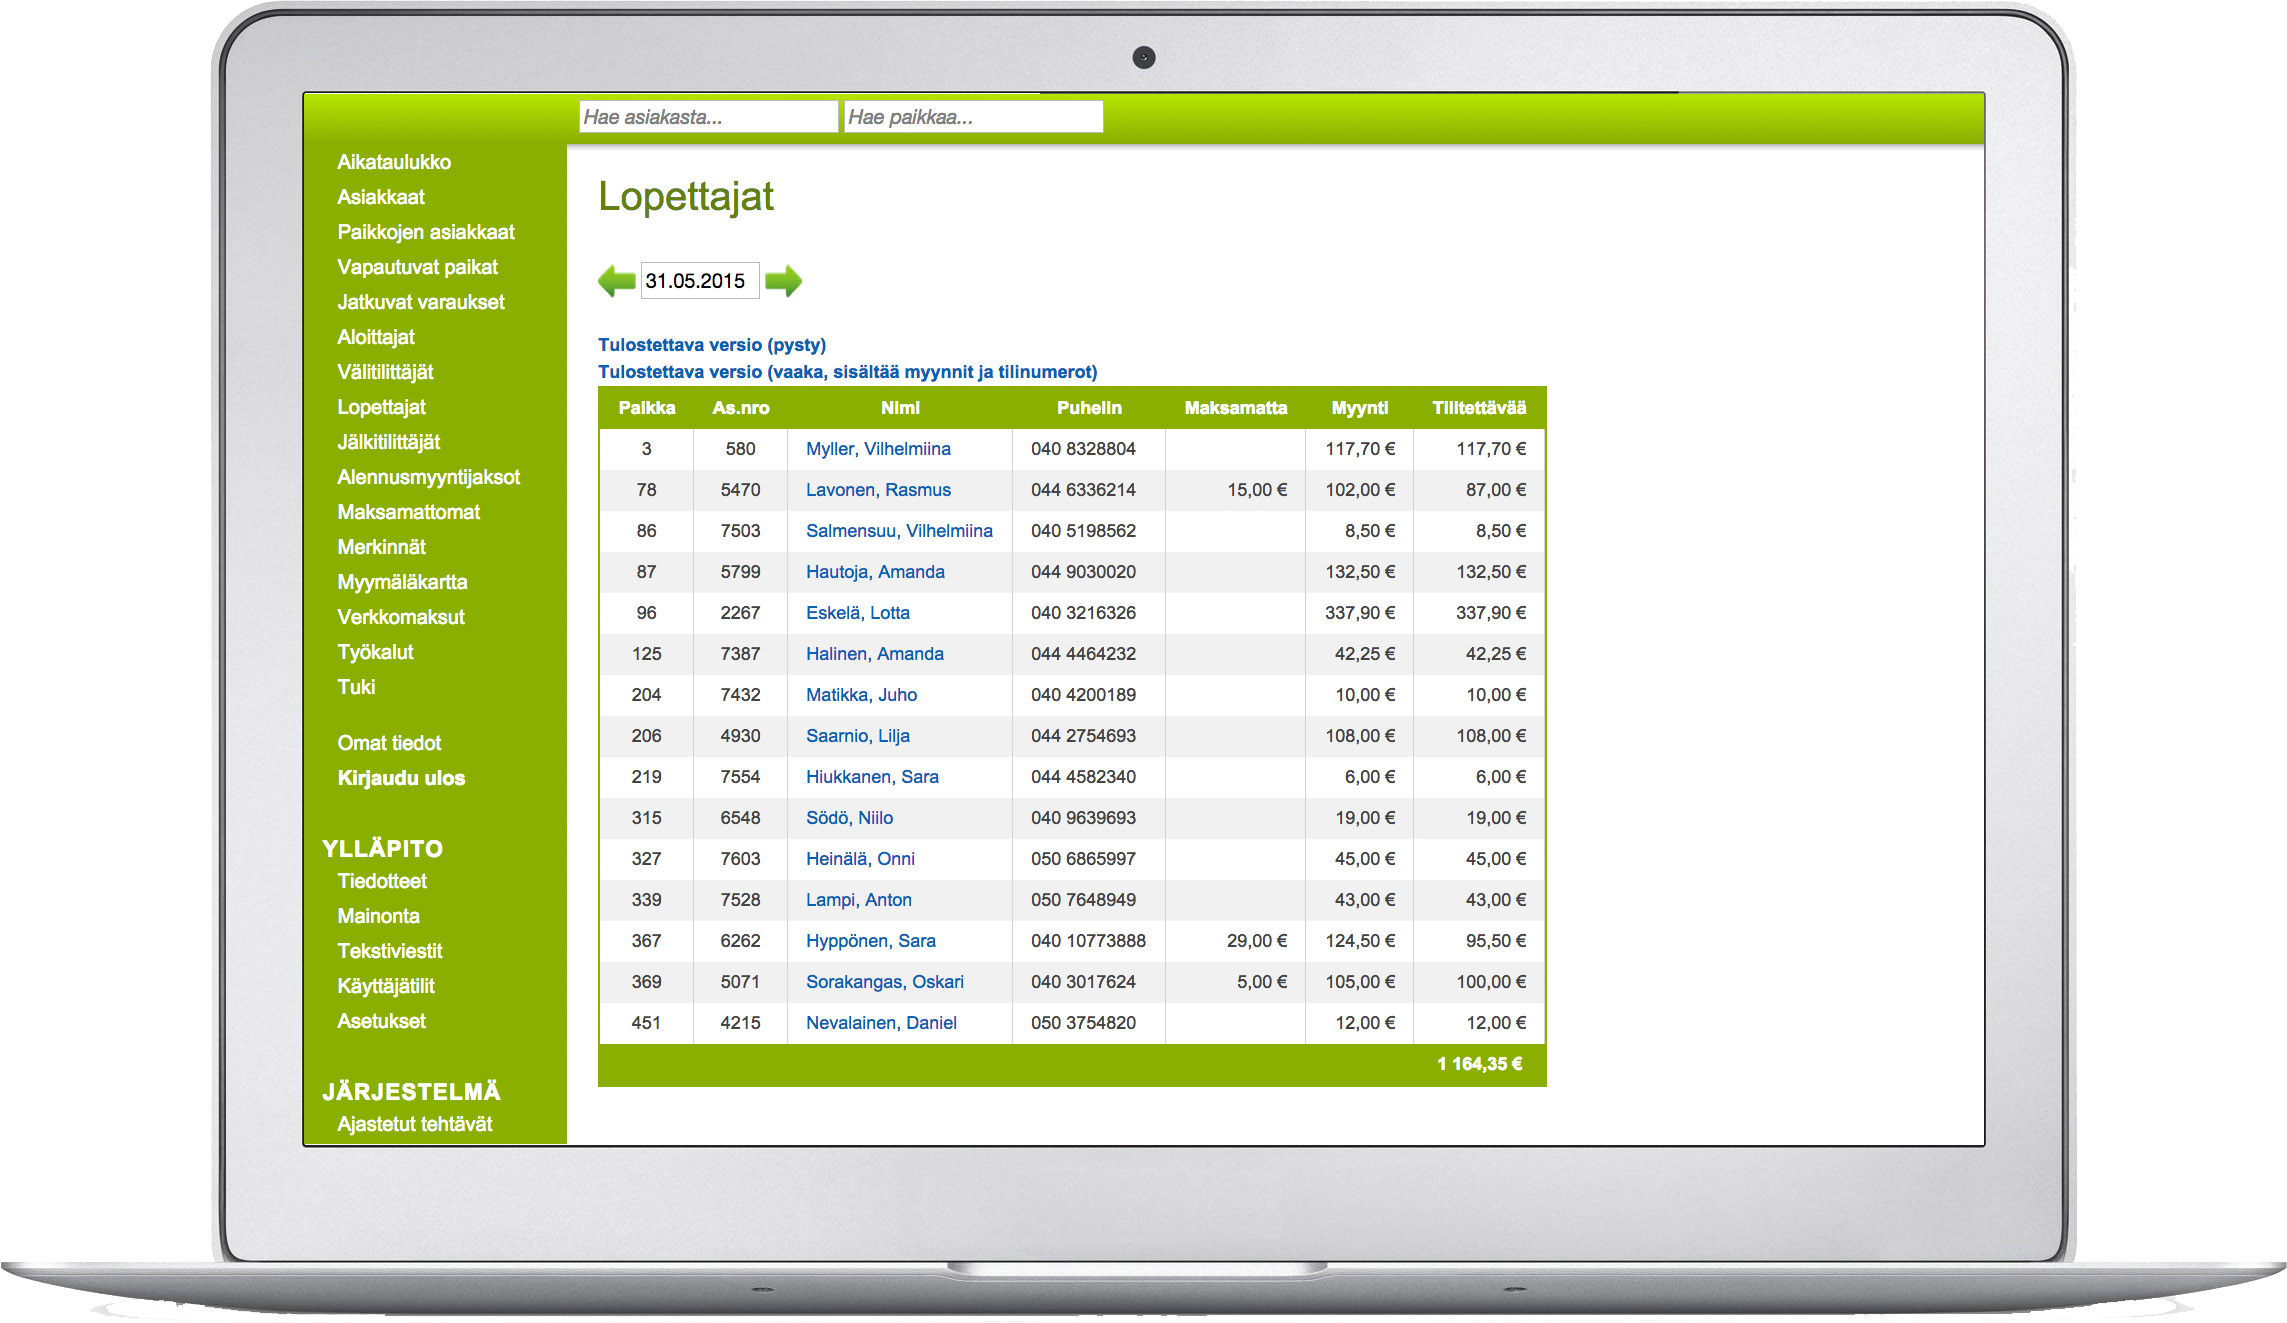Open Jatkuvat varaukset menu item

pyautogui.click(x=421, y=302)
